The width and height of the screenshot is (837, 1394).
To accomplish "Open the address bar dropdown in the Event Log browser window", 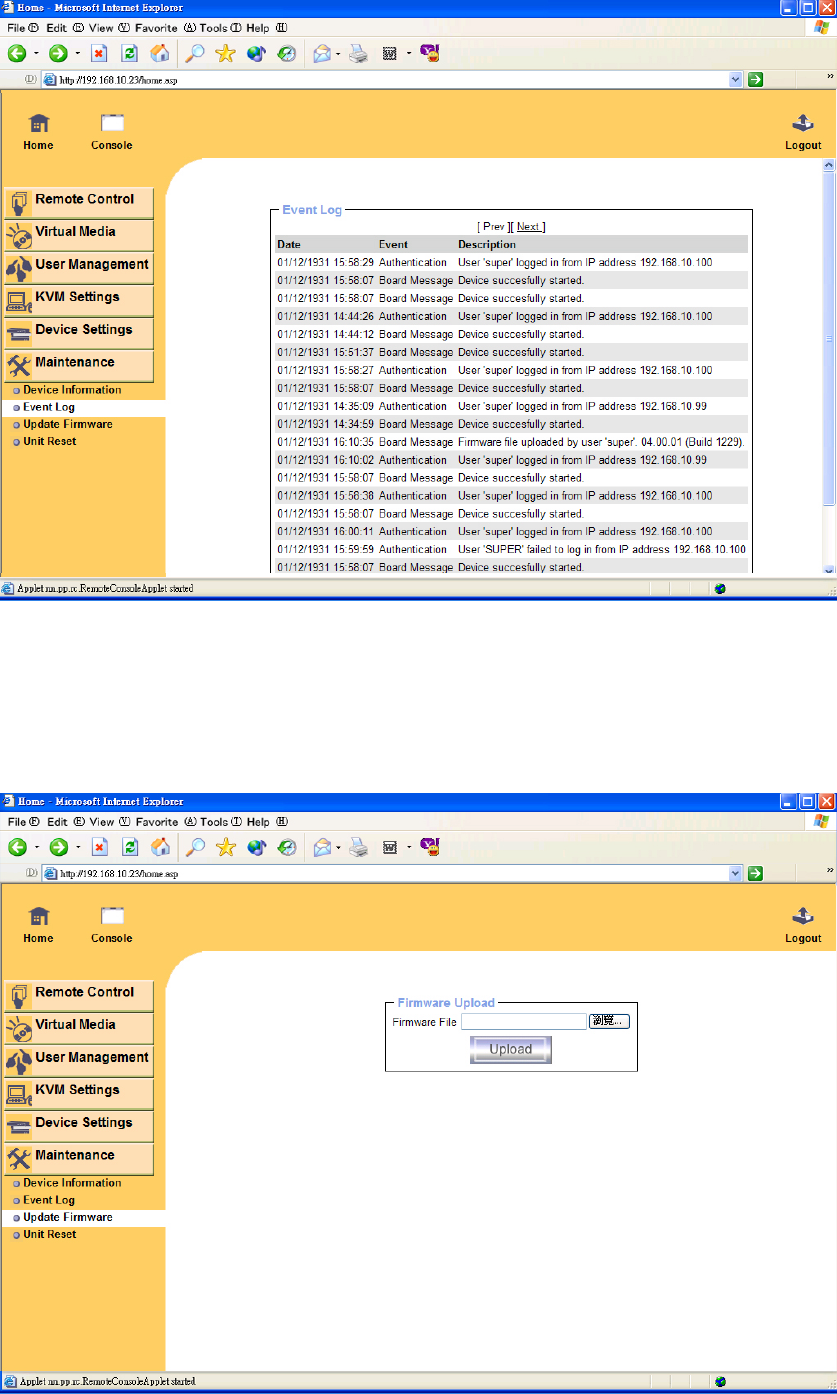I will tap(736, 79).
